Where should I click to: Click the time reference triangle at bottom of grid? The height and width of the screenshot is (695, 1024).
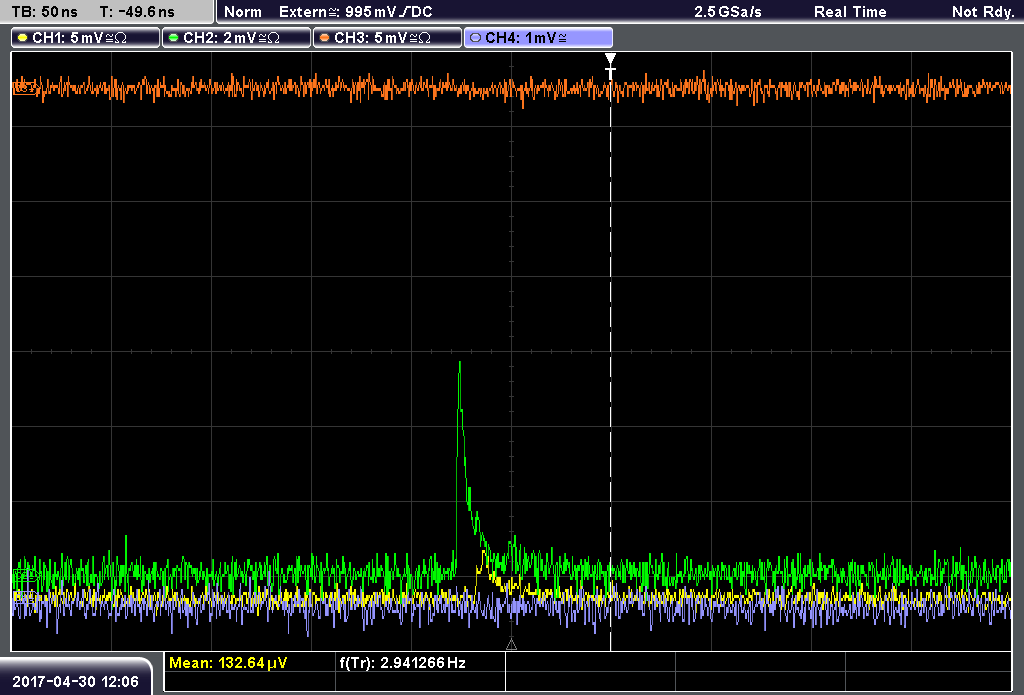click(x=511, y=645)
